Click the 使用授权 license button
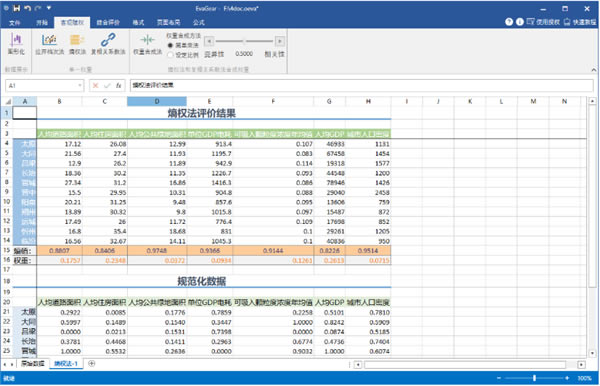600x386 pixels. coord(543,22)
